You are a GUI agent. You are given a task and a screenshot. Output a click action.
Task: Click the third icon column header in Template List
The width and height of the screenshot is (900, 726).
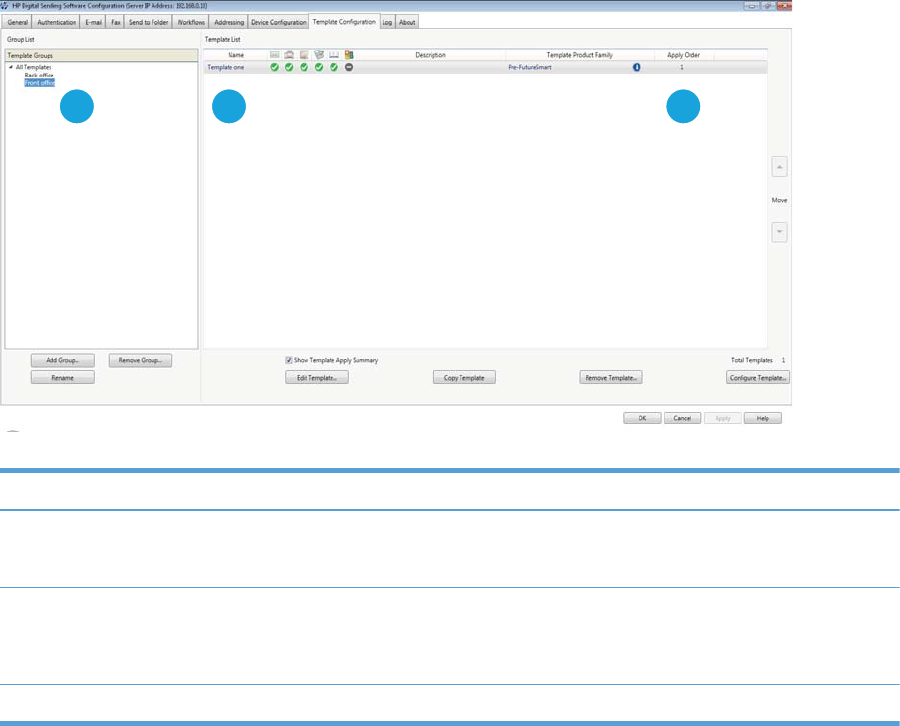pos(304,55)
